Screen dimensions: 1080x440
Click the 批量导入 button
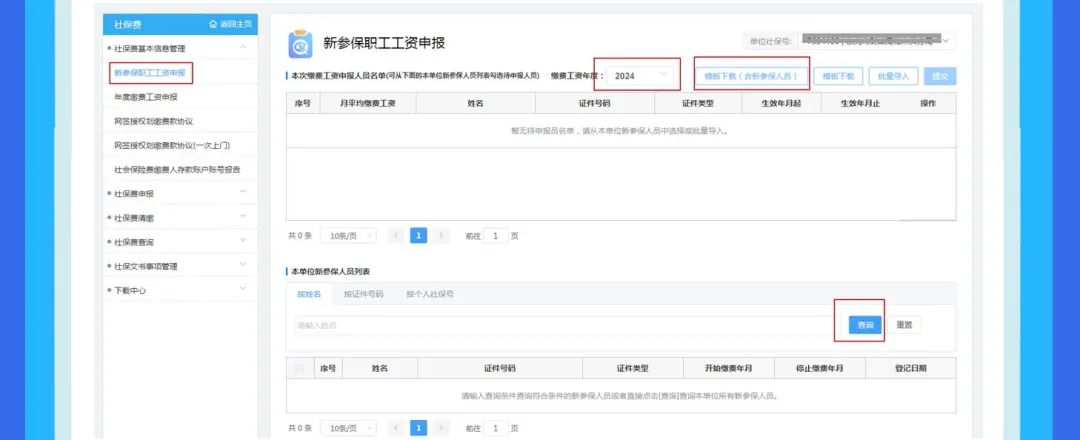tap(893, 76)
